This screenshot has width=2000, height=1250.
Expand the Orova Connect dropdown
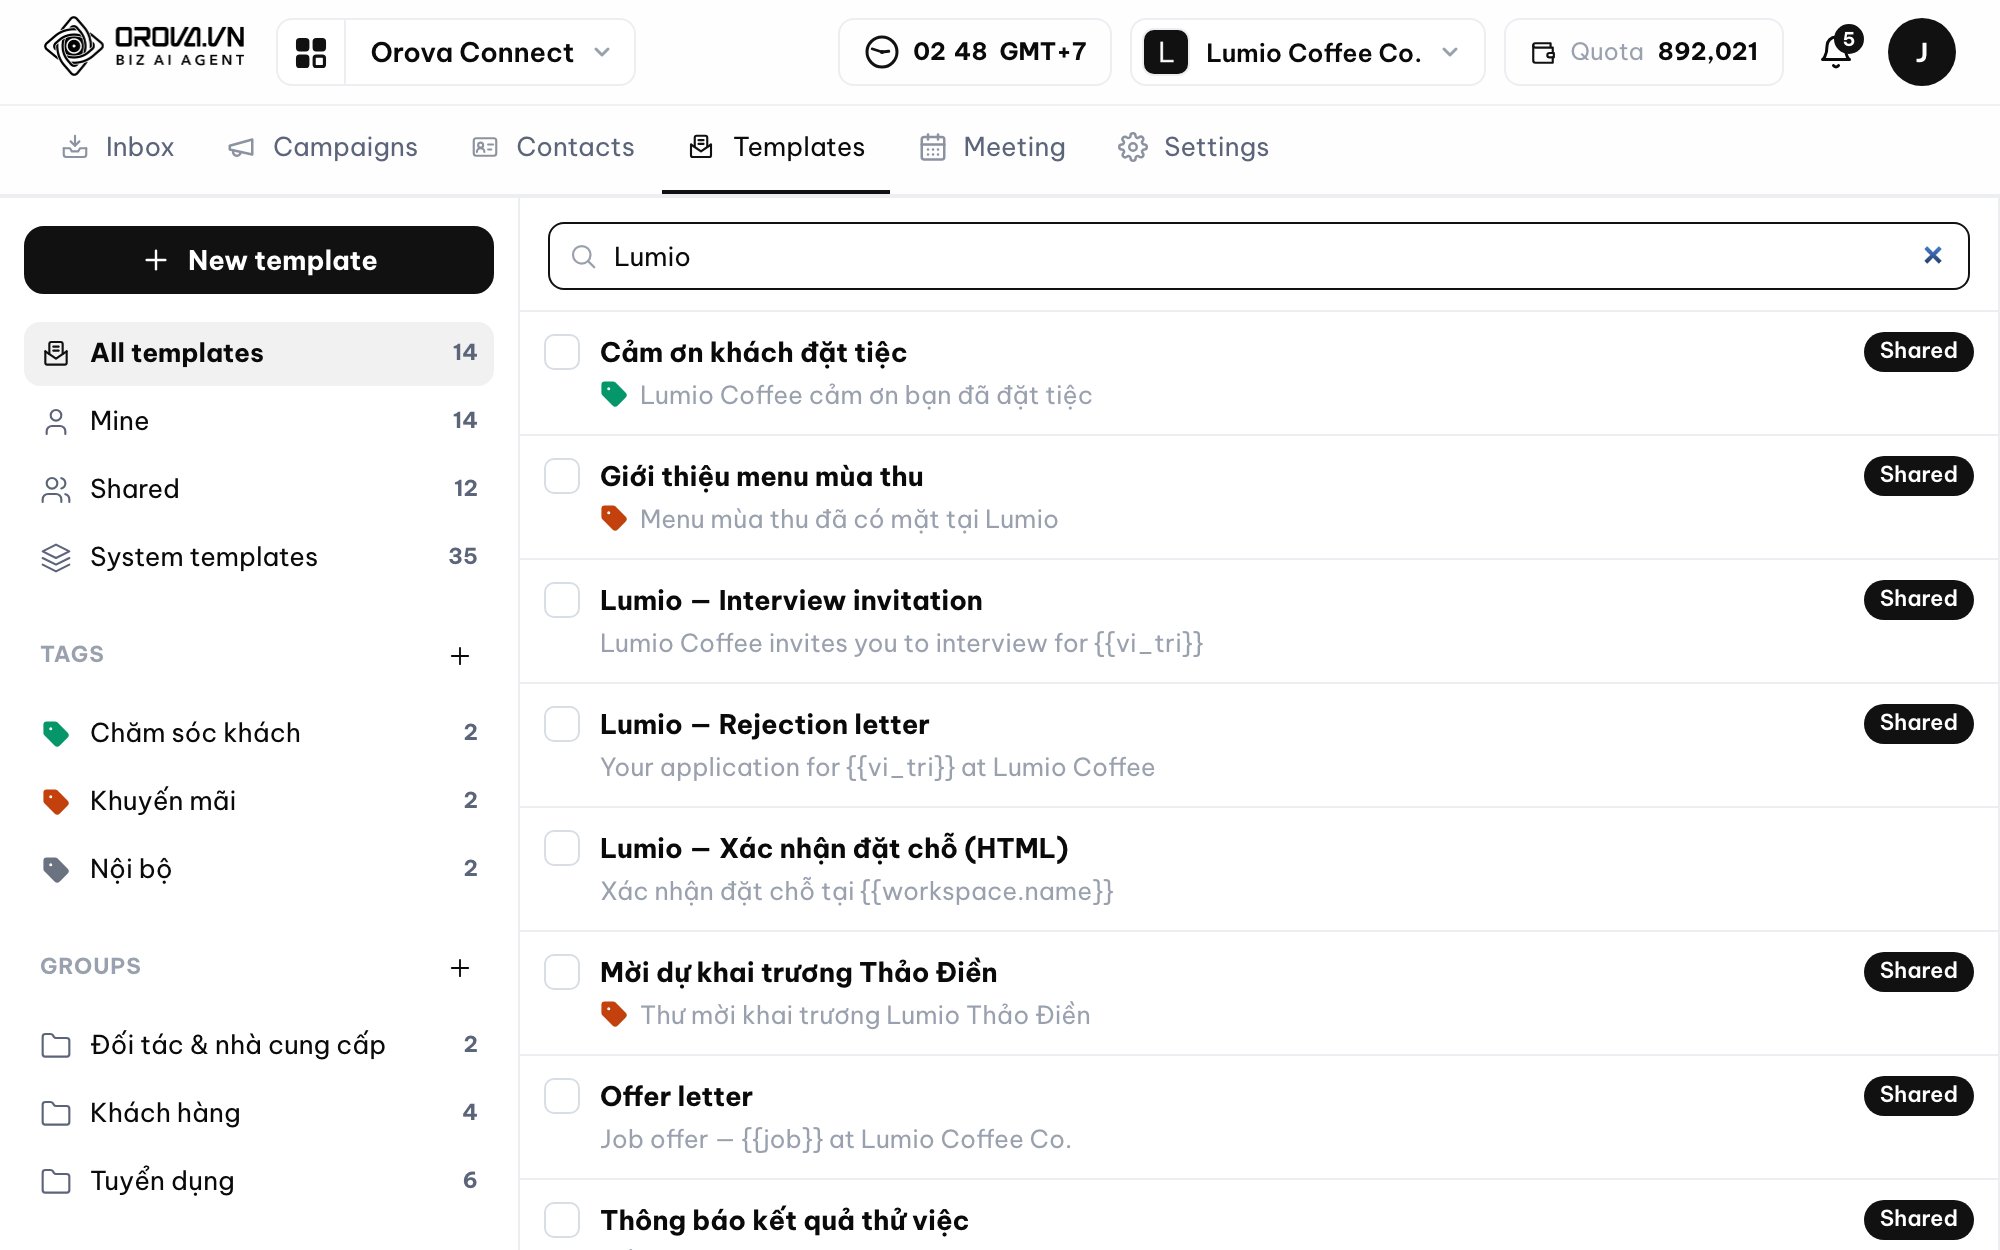[490, 52]
